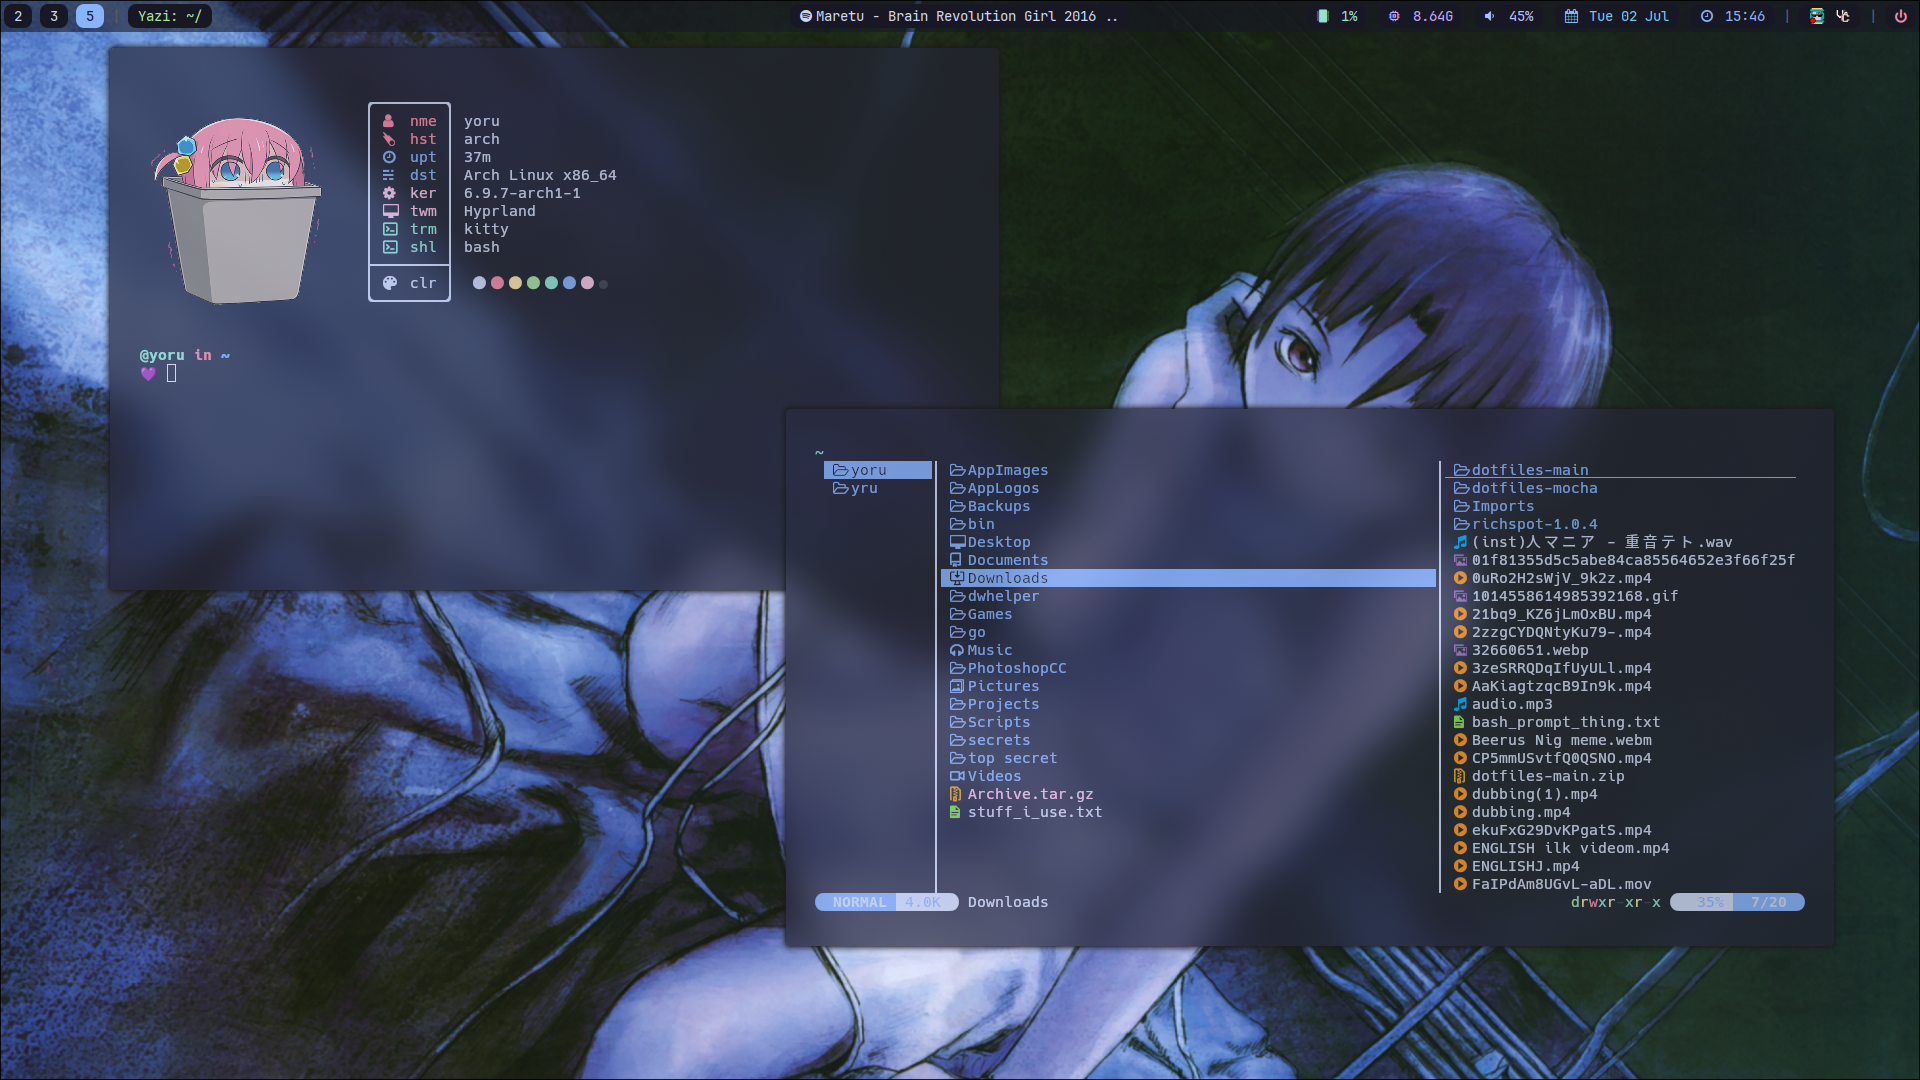Select active workspace 5 indicator
1920x1080 pixels.
tap(90, 16)
